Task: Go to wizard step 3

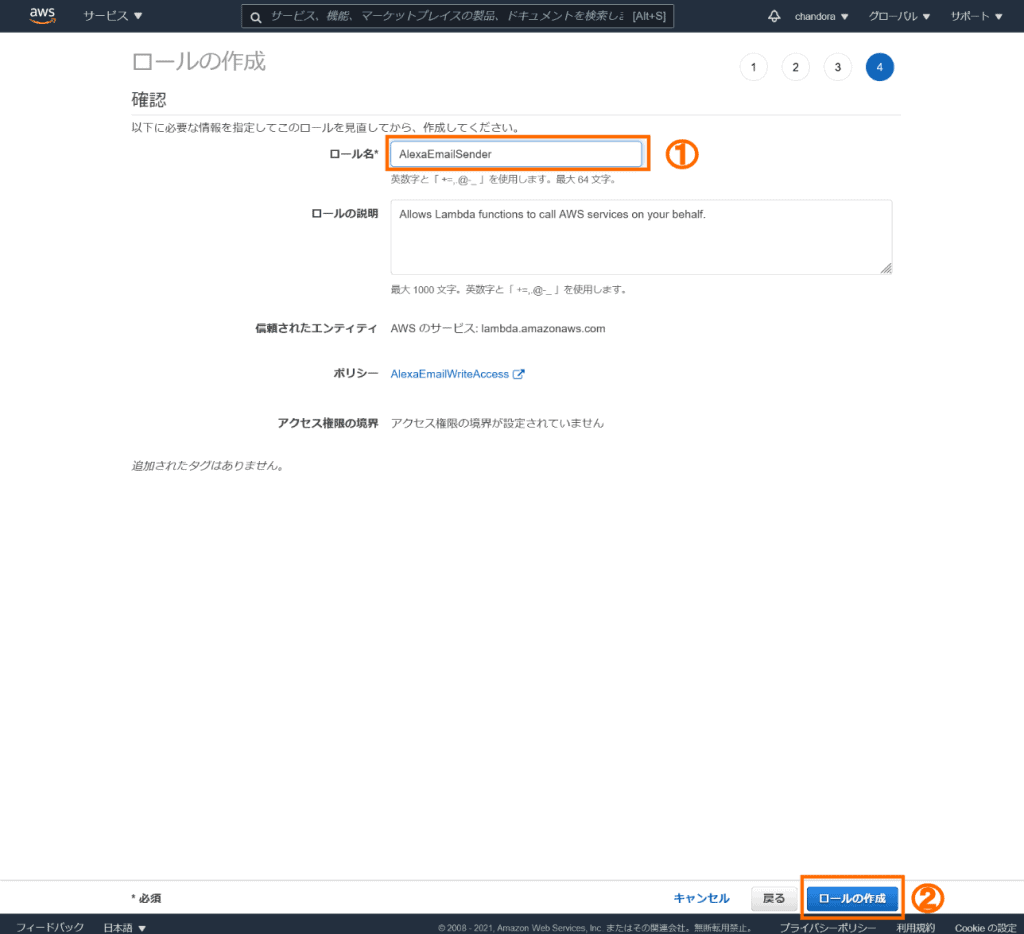Action: click(838, 67)
